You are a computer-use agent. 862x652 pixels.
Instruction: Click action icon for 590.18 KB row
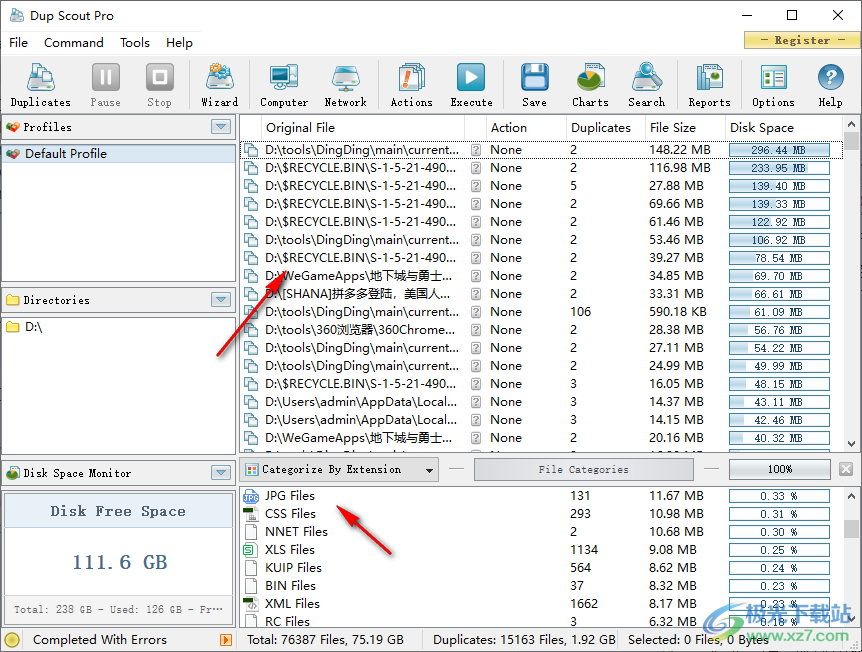[476, 312]
